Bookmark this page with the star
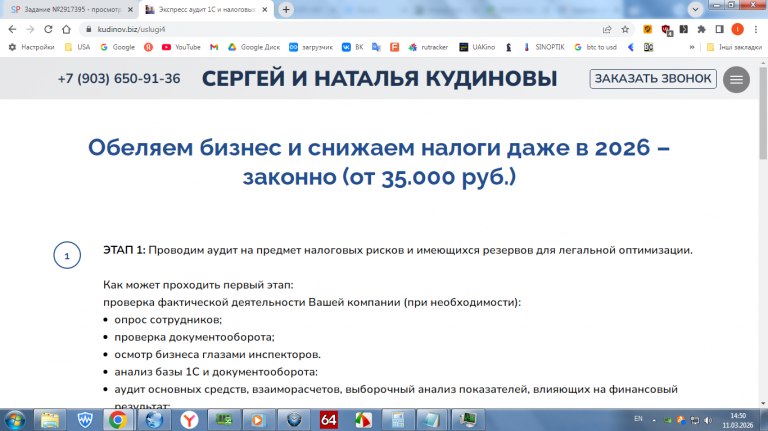 (625, 29)
